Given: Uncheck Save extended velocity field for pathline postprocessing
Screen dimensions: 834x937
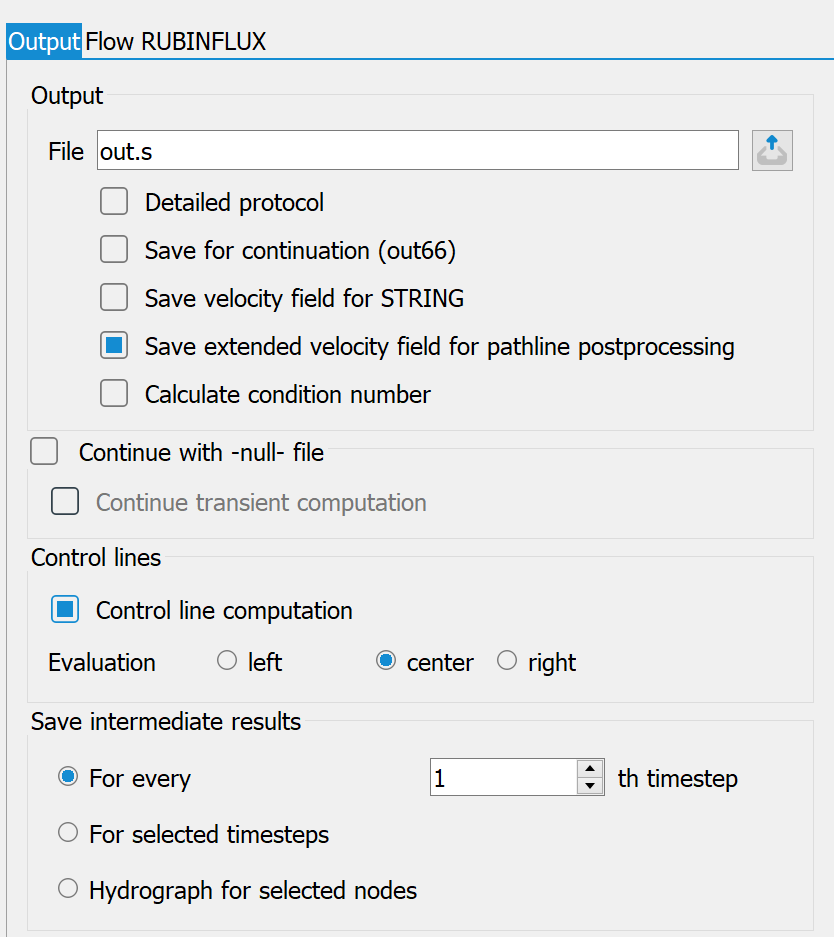Looking at the screenshot, I should click(x=114, y=345).
